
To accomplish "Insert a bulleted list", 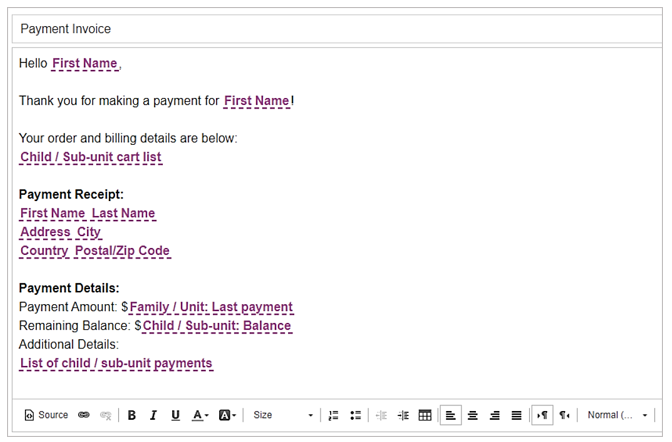I will click(x=355, y=415).
